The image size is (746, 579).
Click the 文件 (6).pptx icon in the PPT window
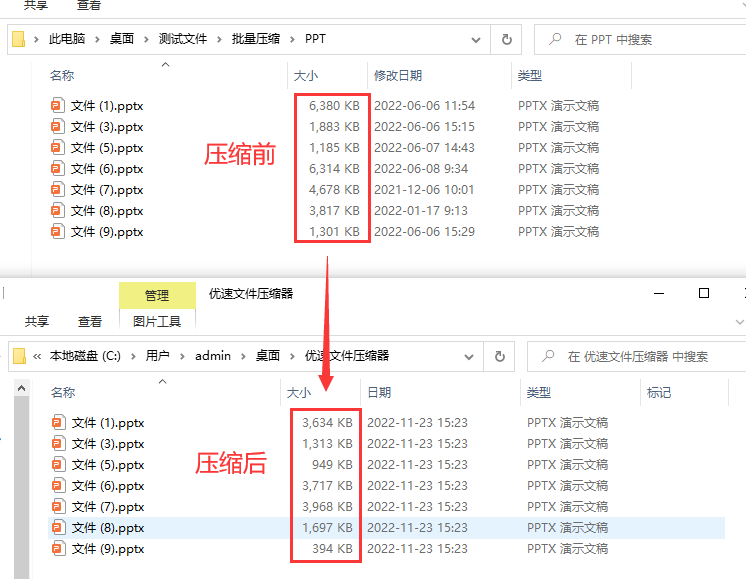58,168
